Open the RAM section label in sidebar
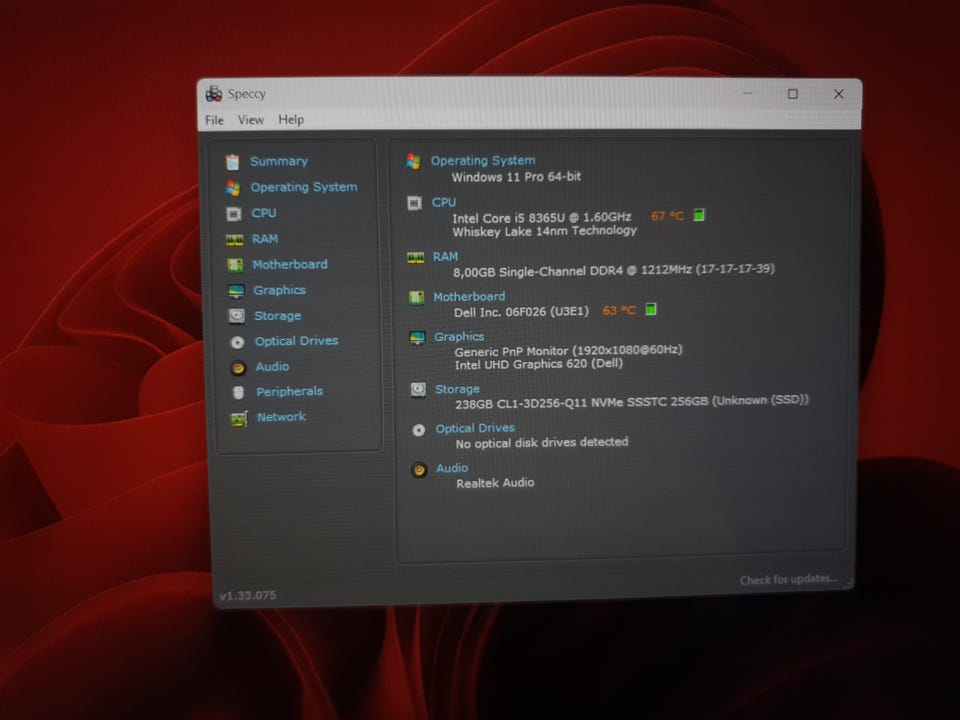 tap(265, 239)
